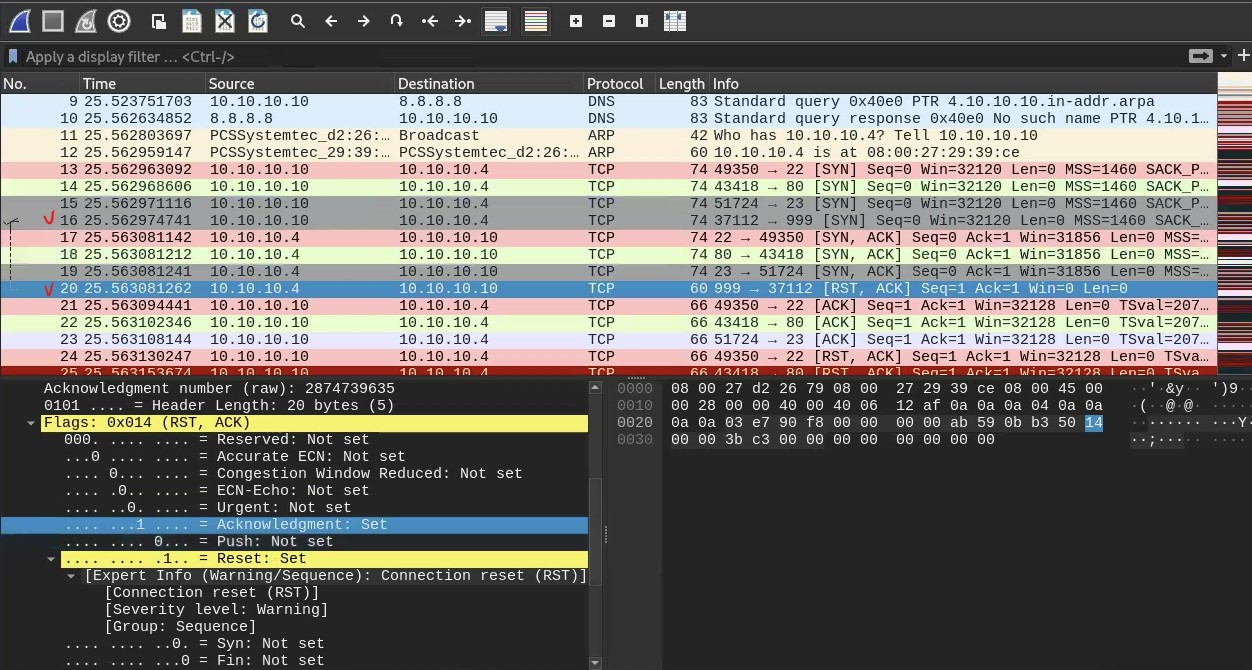
Task: Click packet details scrollbar up arrow
Action: (x=596, y=387)
